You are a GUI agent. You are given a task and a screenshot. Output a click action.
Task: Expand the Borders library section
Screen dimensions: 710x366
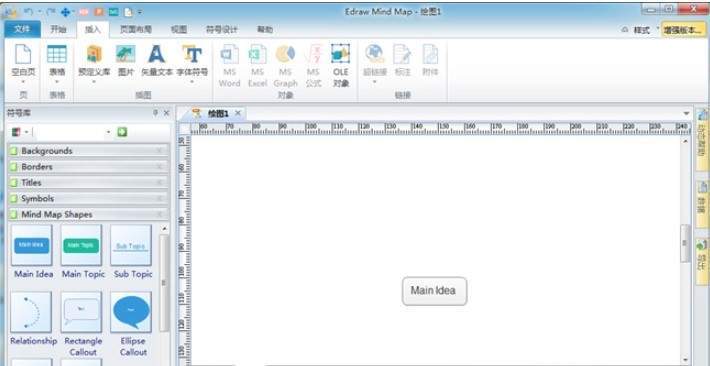[x=89, y=167]
